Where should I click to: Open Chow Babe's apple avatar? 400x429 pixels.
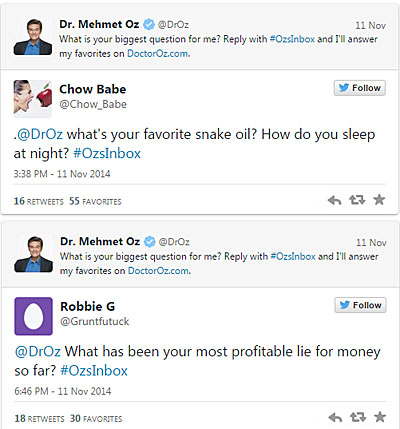(33, 99)
